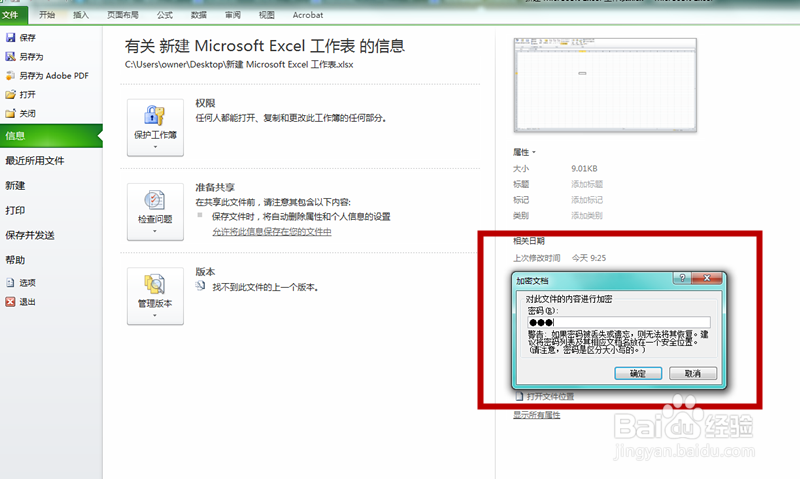Image resolution: width=800 pixels, height=479 pixels.
Task: Click the 9.01KB file size value
Action: [x=584, y=168]
